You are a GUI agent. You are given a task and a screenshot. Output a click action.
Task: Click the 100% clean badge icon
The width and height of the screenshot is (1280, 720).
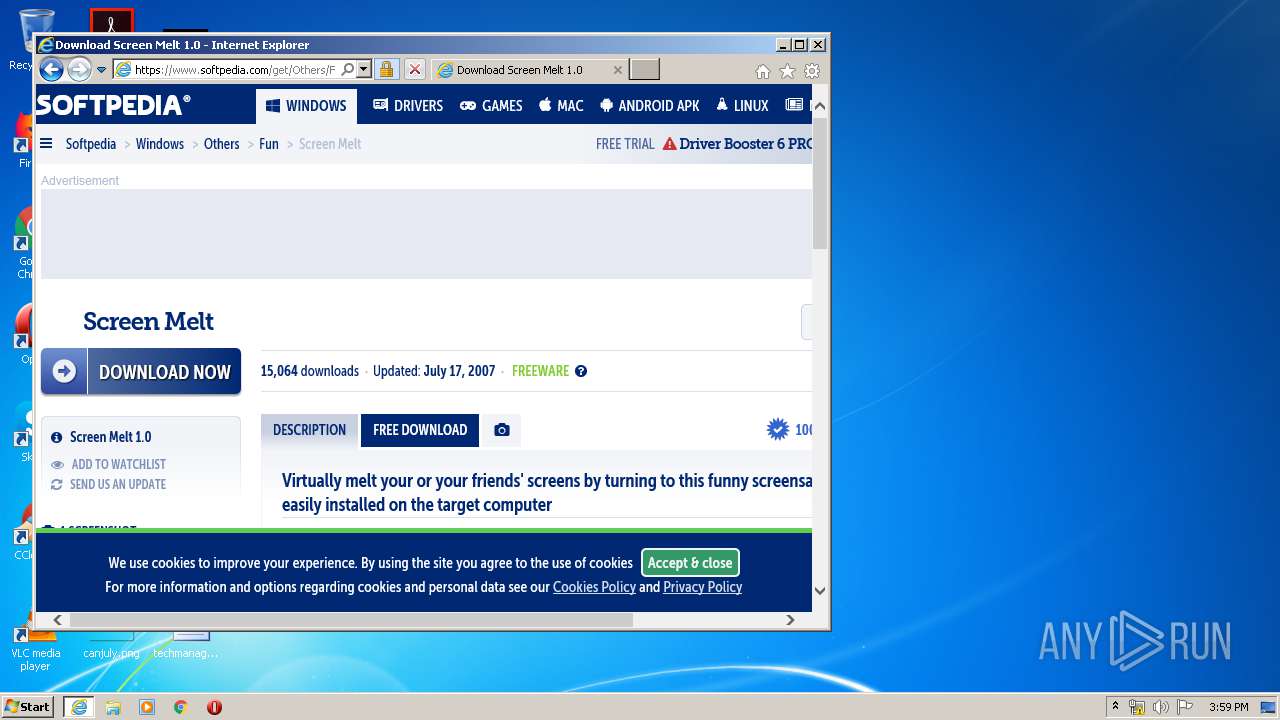777,429
